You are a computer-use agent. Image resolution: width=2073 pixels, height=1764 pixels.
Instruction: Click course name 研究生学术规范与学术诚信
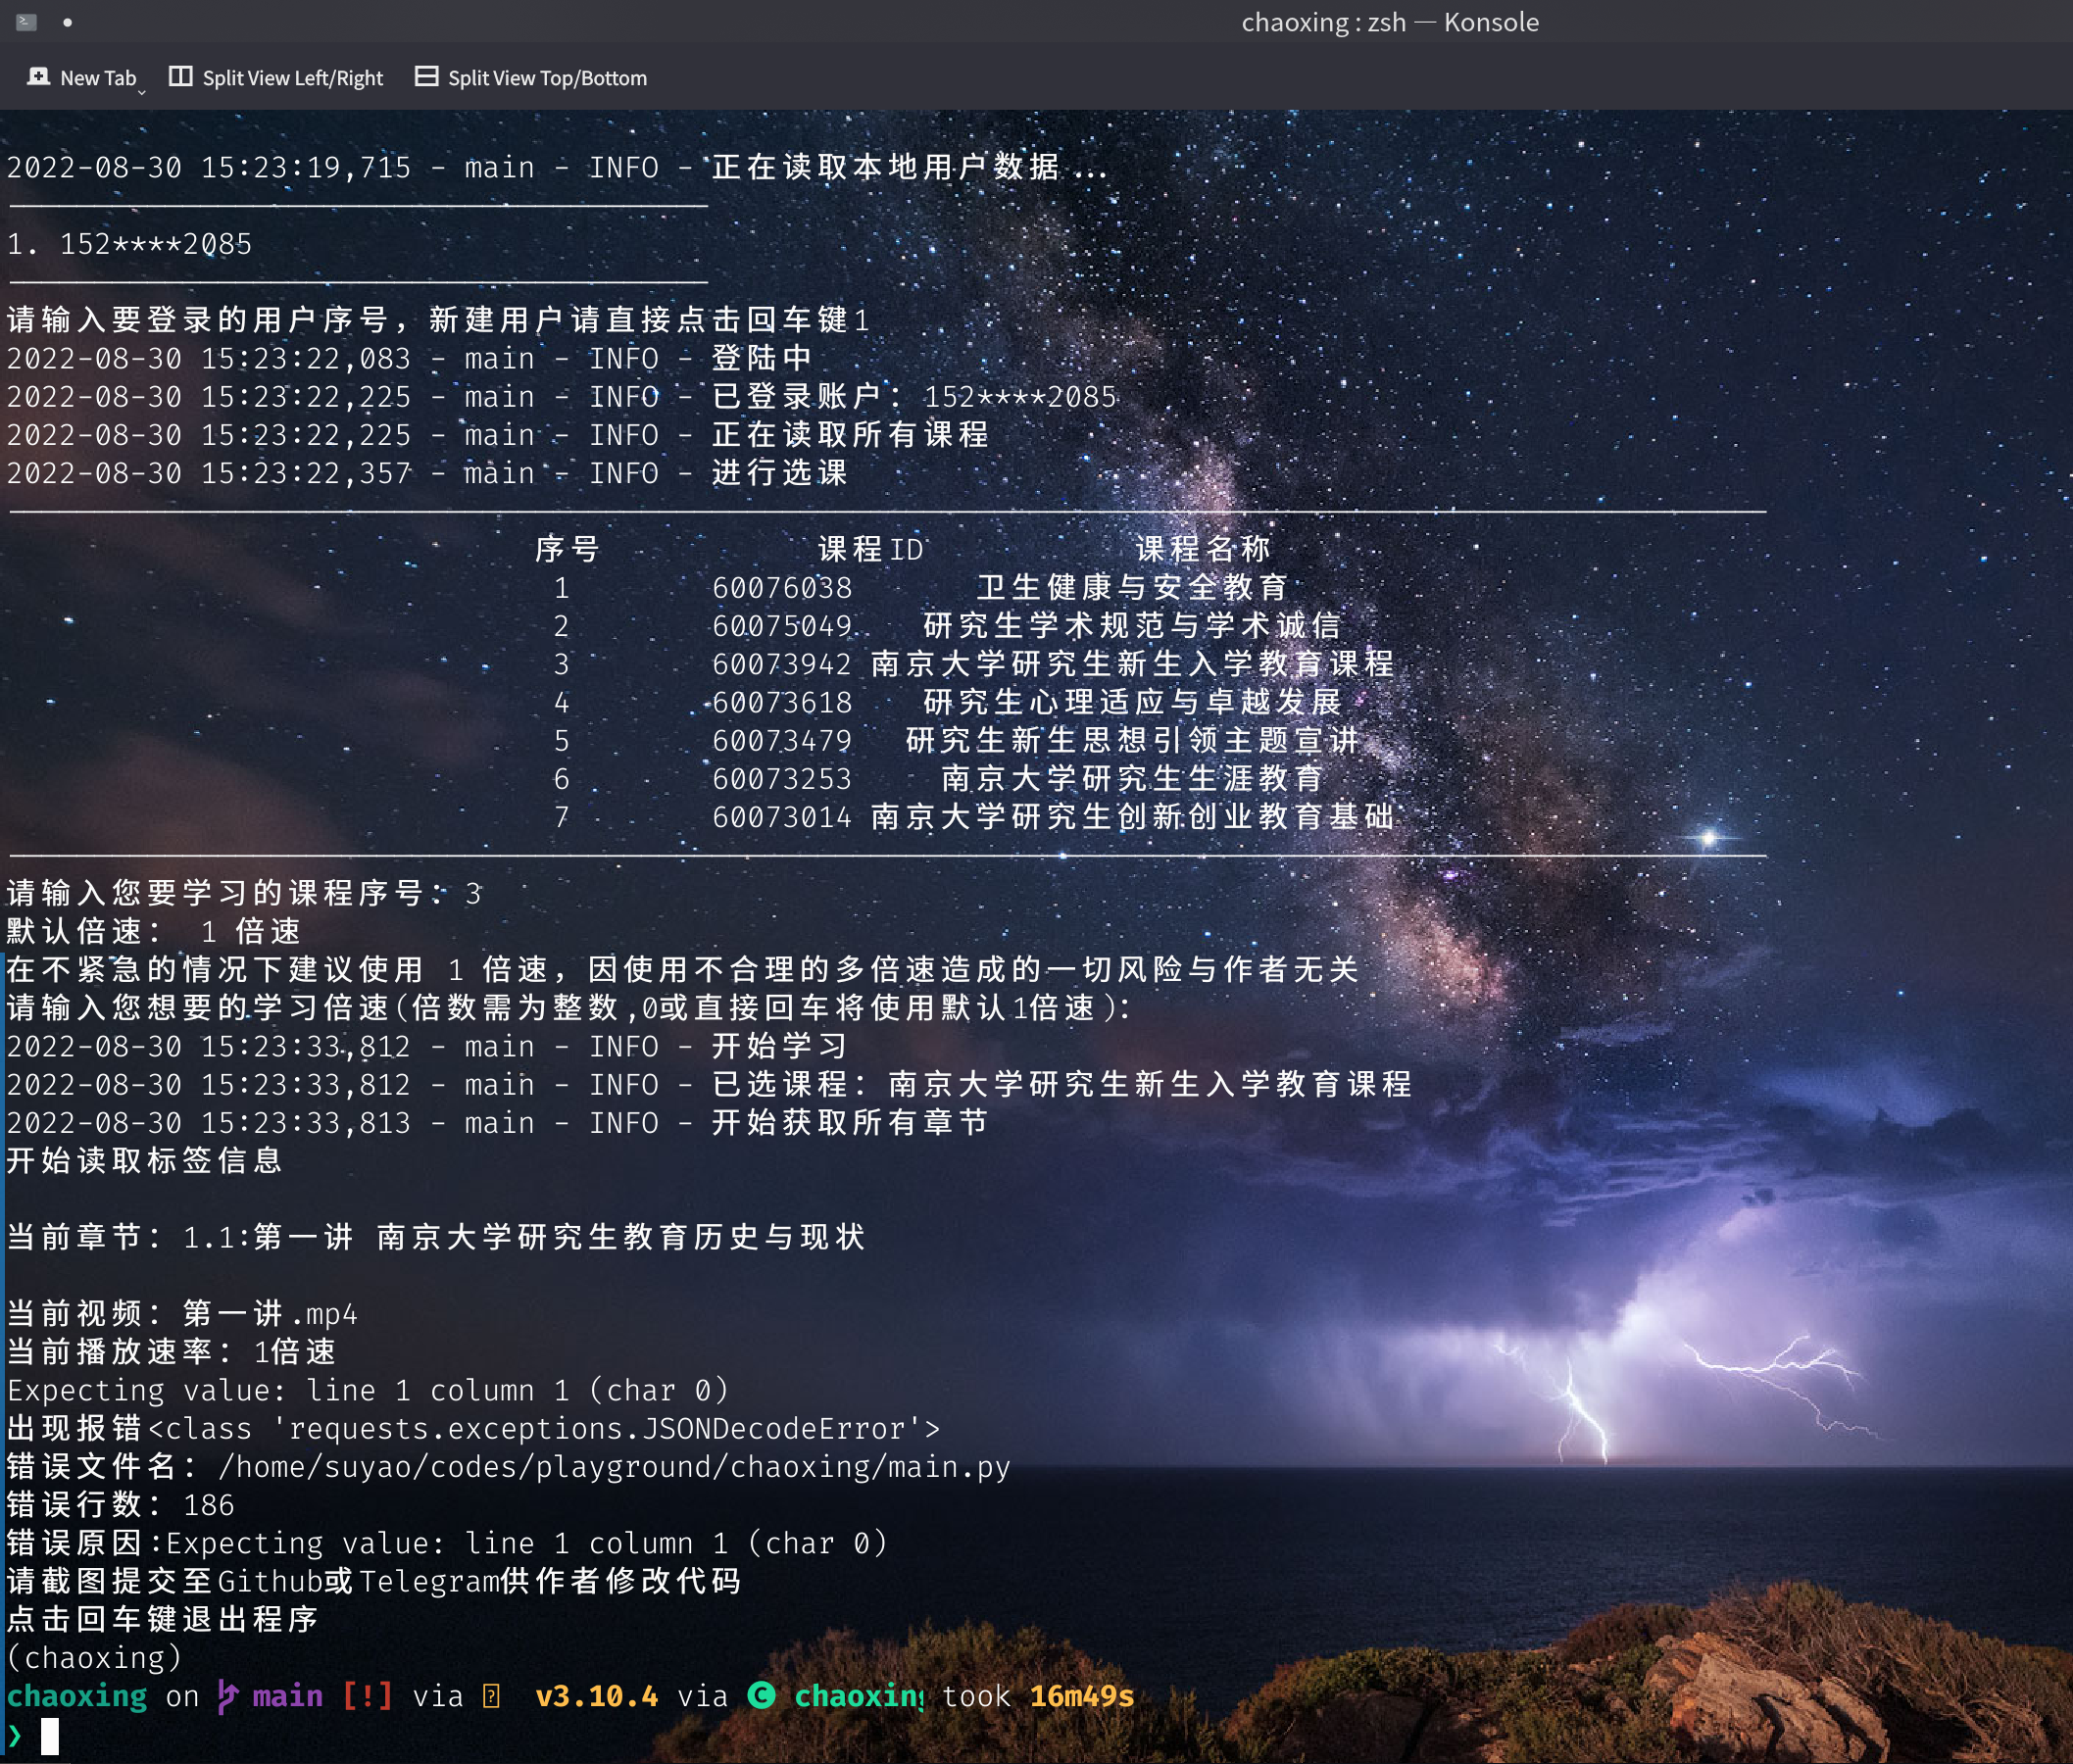click(x=1132, y=626)
